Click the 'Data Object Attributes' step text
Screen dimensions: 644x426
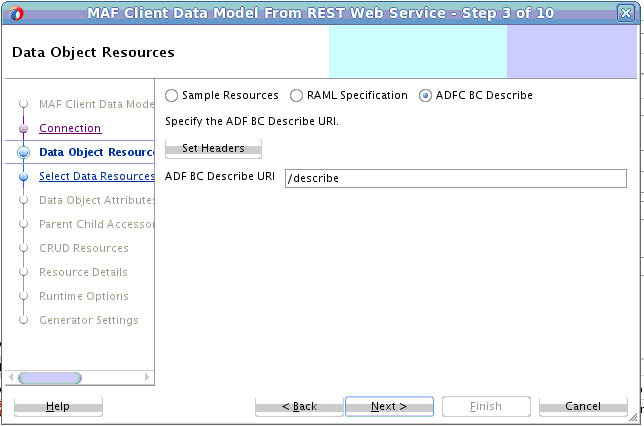click(x=97, y=200)
